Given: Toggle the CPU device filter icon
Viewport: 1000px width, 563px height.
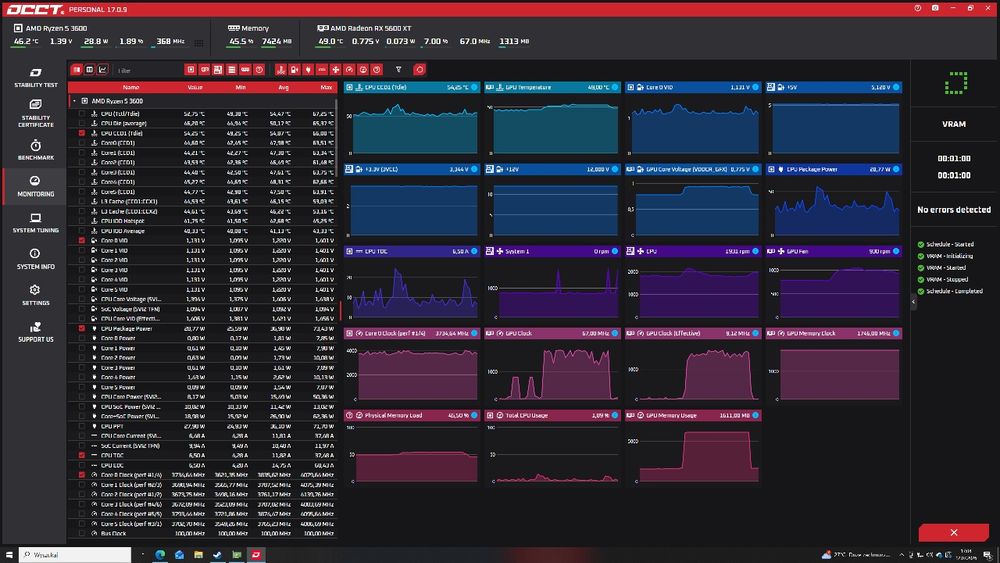Looking at the screenshot, I should (190, 69).
